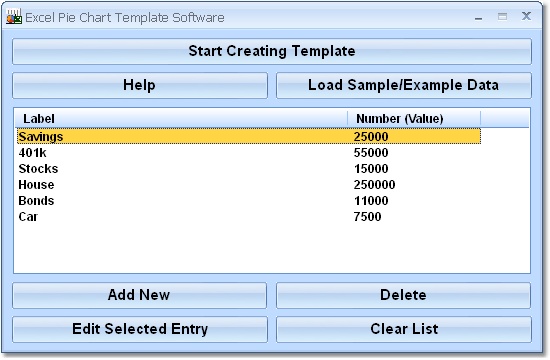The image size is (550, 360).
Task: Click the application icon in title bar
Action: (14, 17)
